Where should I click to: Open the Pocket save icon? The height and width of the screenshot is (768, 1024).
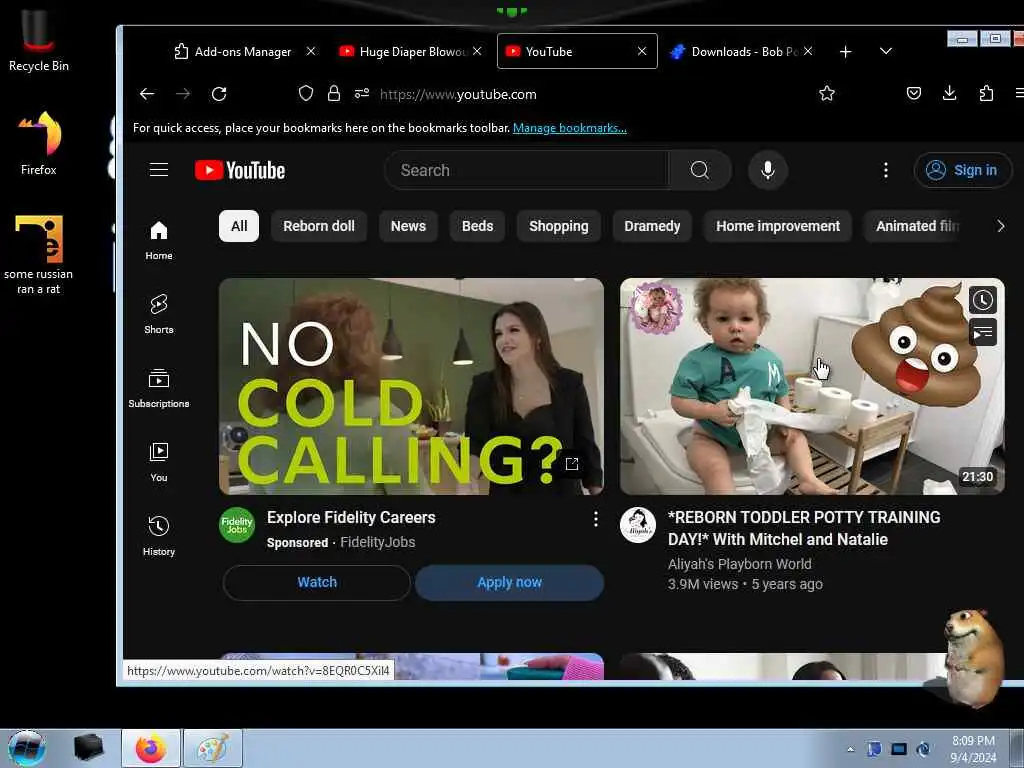[914, 93]
